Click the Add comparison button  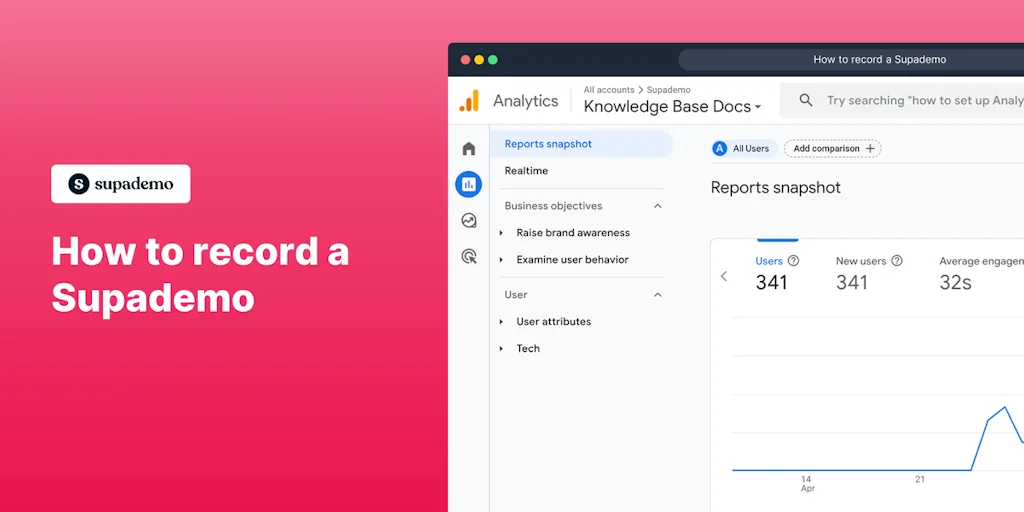[832, 149]
